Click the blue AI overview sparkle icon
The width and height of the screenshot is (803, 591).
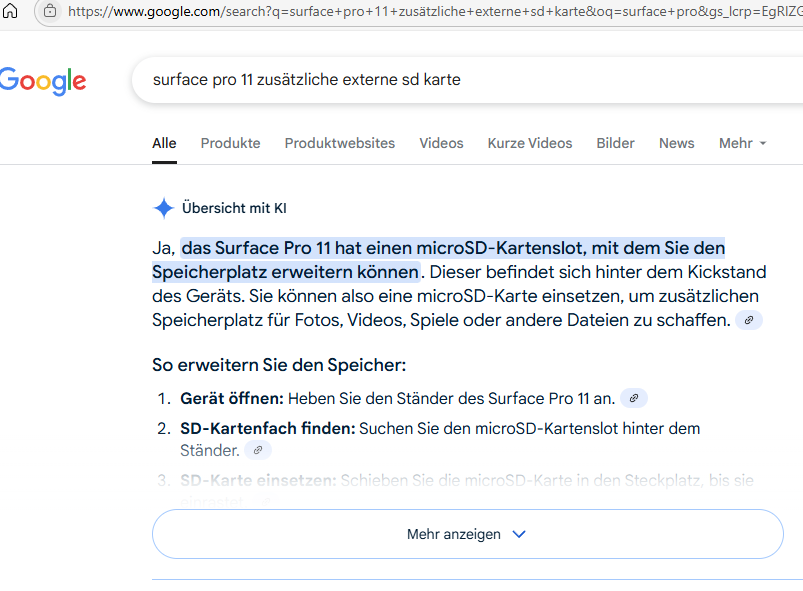click(164, 208)
